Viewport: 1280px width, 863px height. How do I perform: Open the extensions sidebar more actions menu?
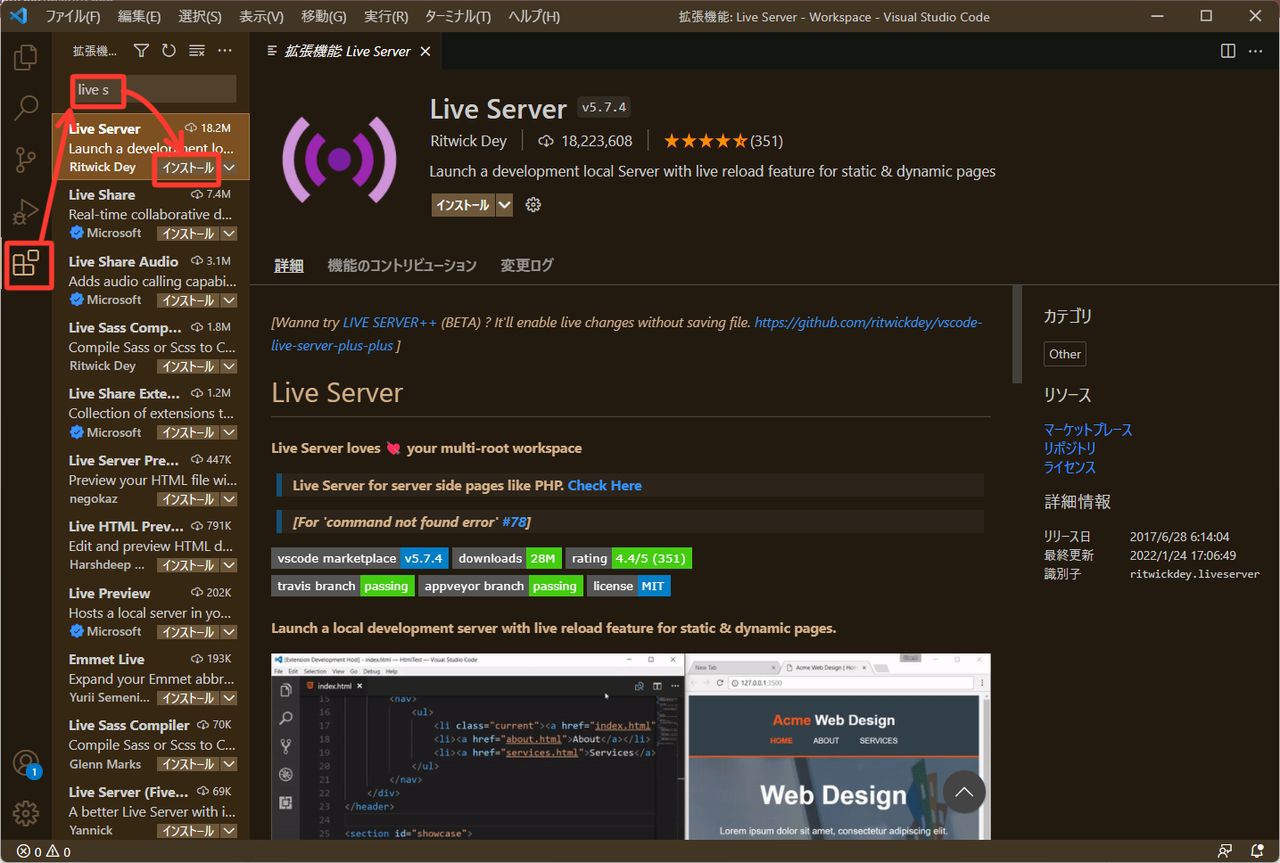coord(225,50)
